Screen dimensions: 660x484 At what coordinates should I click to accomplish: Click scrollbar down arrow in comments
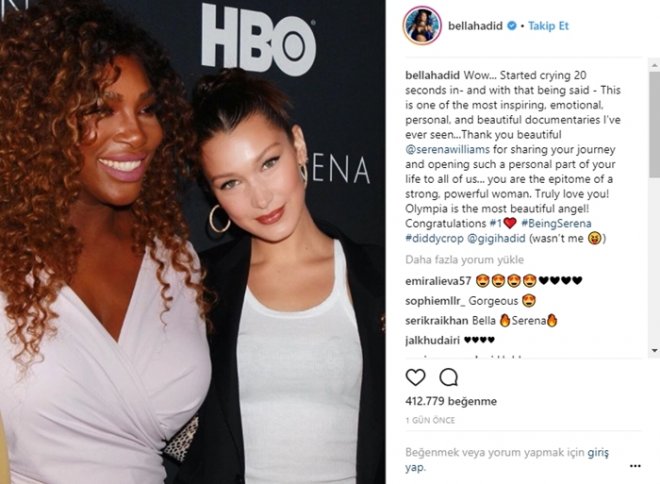point(655,350)
